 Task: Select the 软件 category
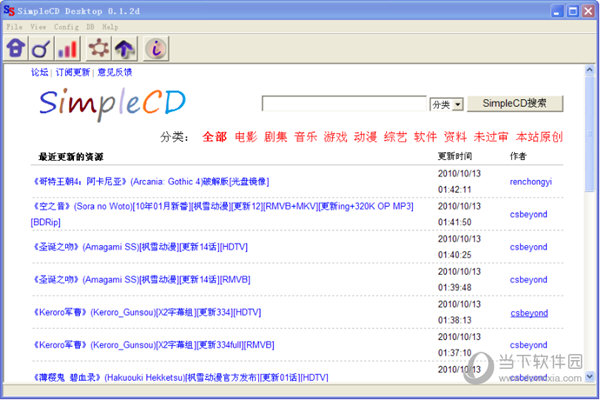click(x=425, y=137)
